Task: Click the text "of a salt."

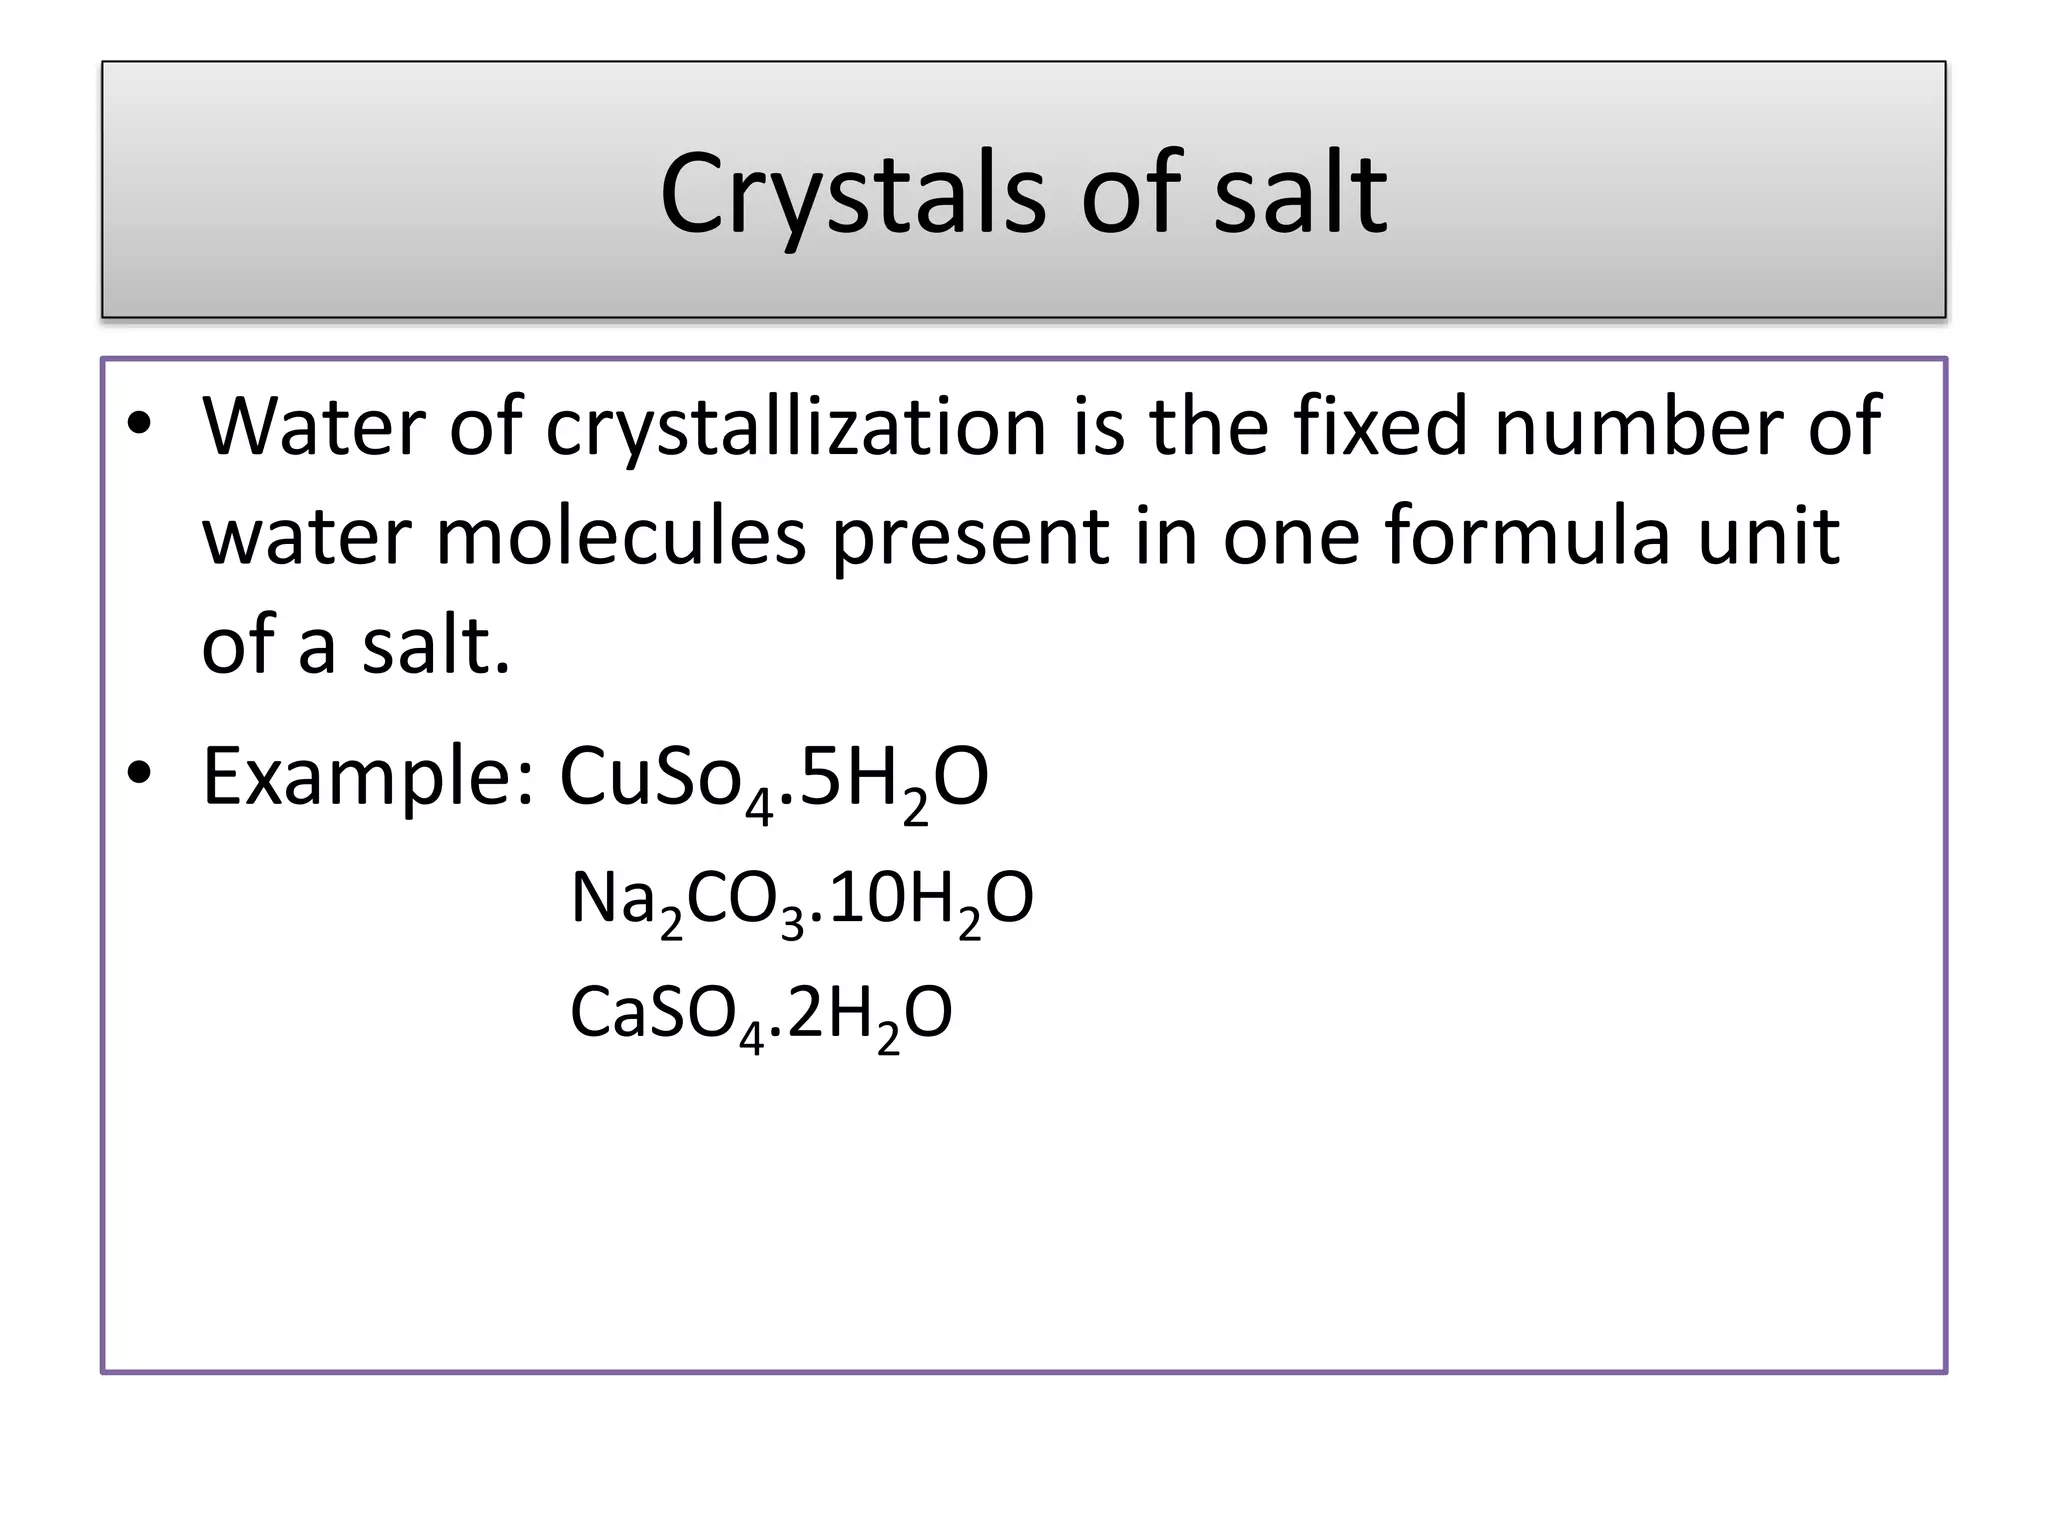Action: point(356,644)
